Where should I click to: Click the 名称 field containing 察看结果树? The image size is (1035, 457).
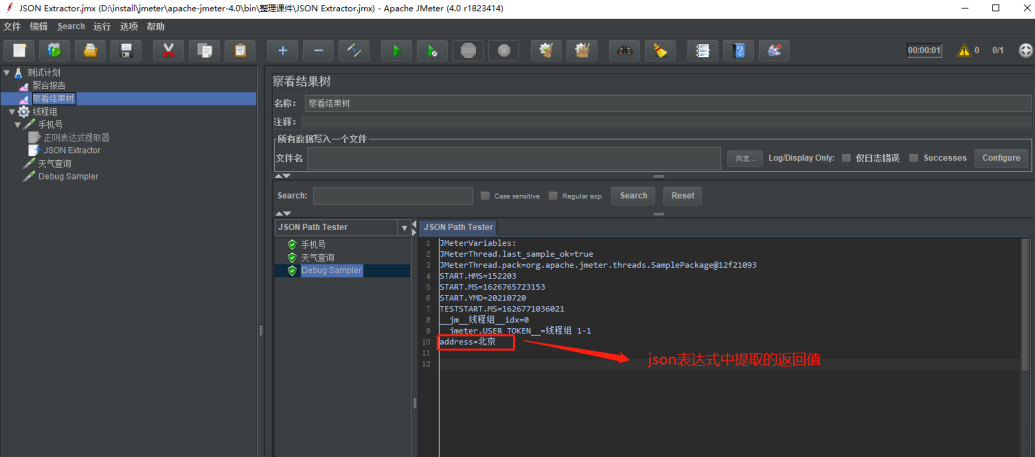[x=668, y=104]
